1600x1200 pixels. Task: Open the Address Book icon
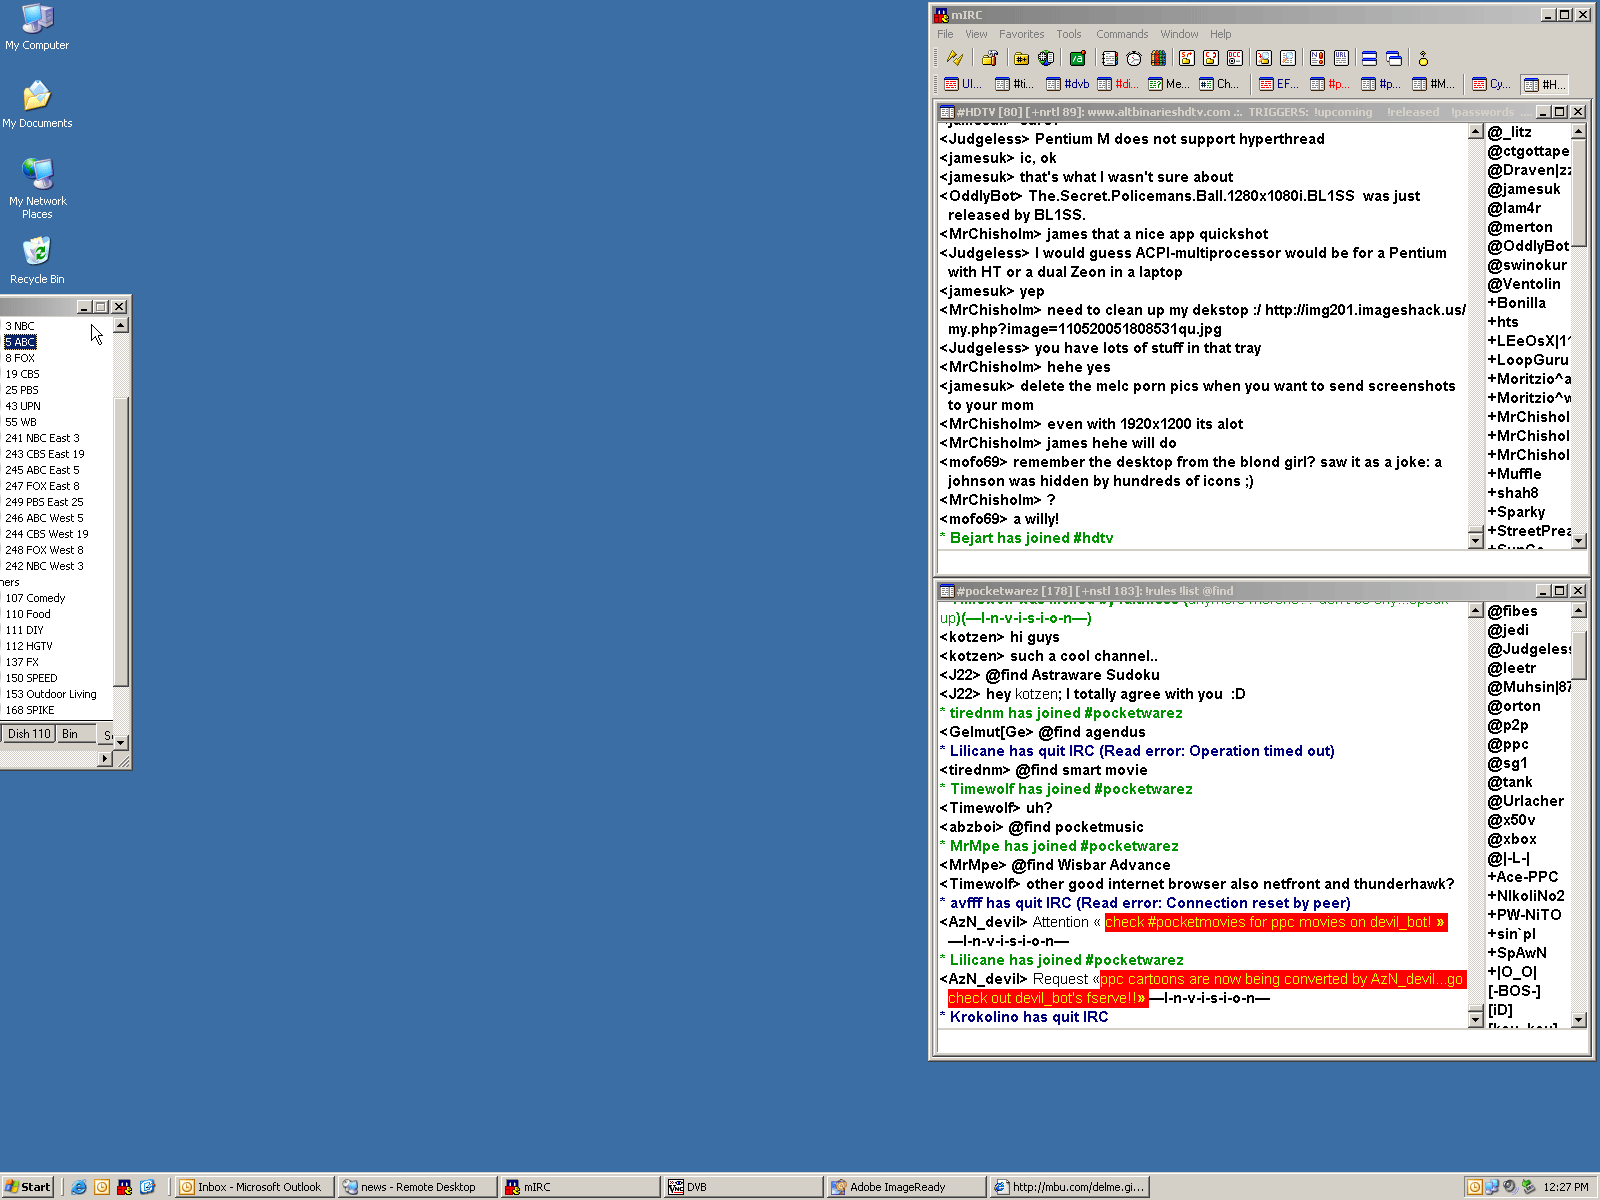click(x=1109, y=58)
